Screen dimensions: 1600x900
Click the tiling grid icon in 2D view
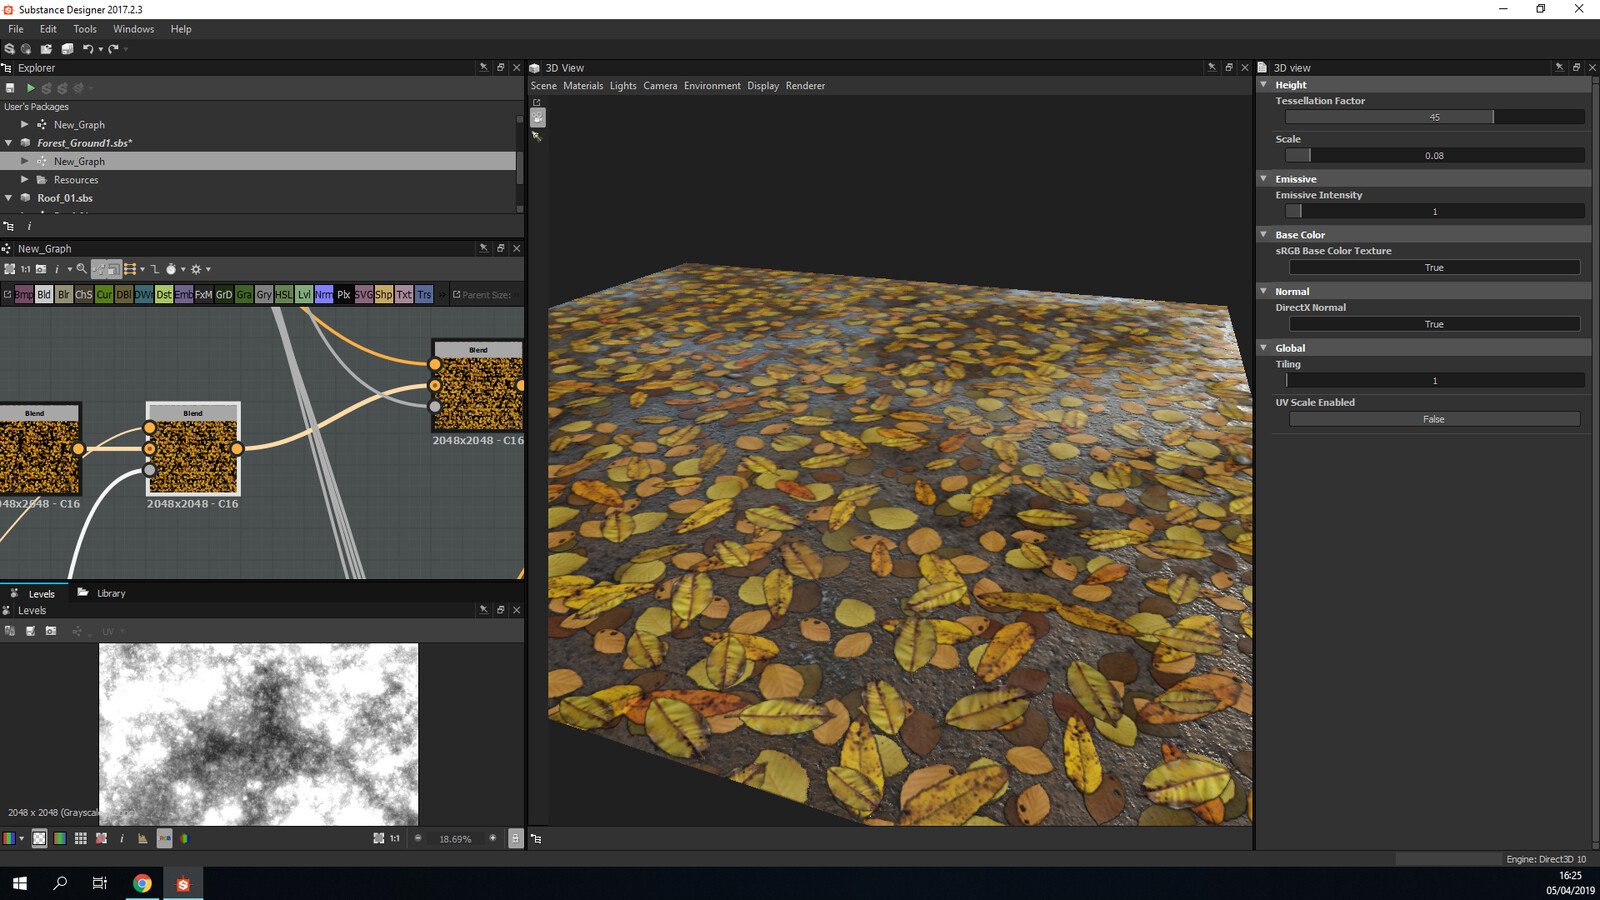pyautogui.click(x=80, y=839)
